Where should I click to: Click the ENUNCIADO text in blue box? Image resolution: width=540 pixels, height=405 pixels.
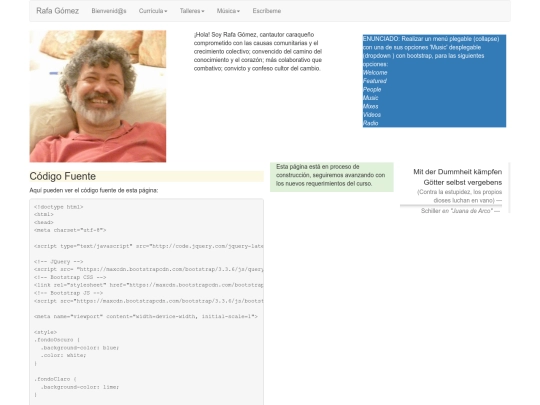pyautogui.click(x=431, y=52)
